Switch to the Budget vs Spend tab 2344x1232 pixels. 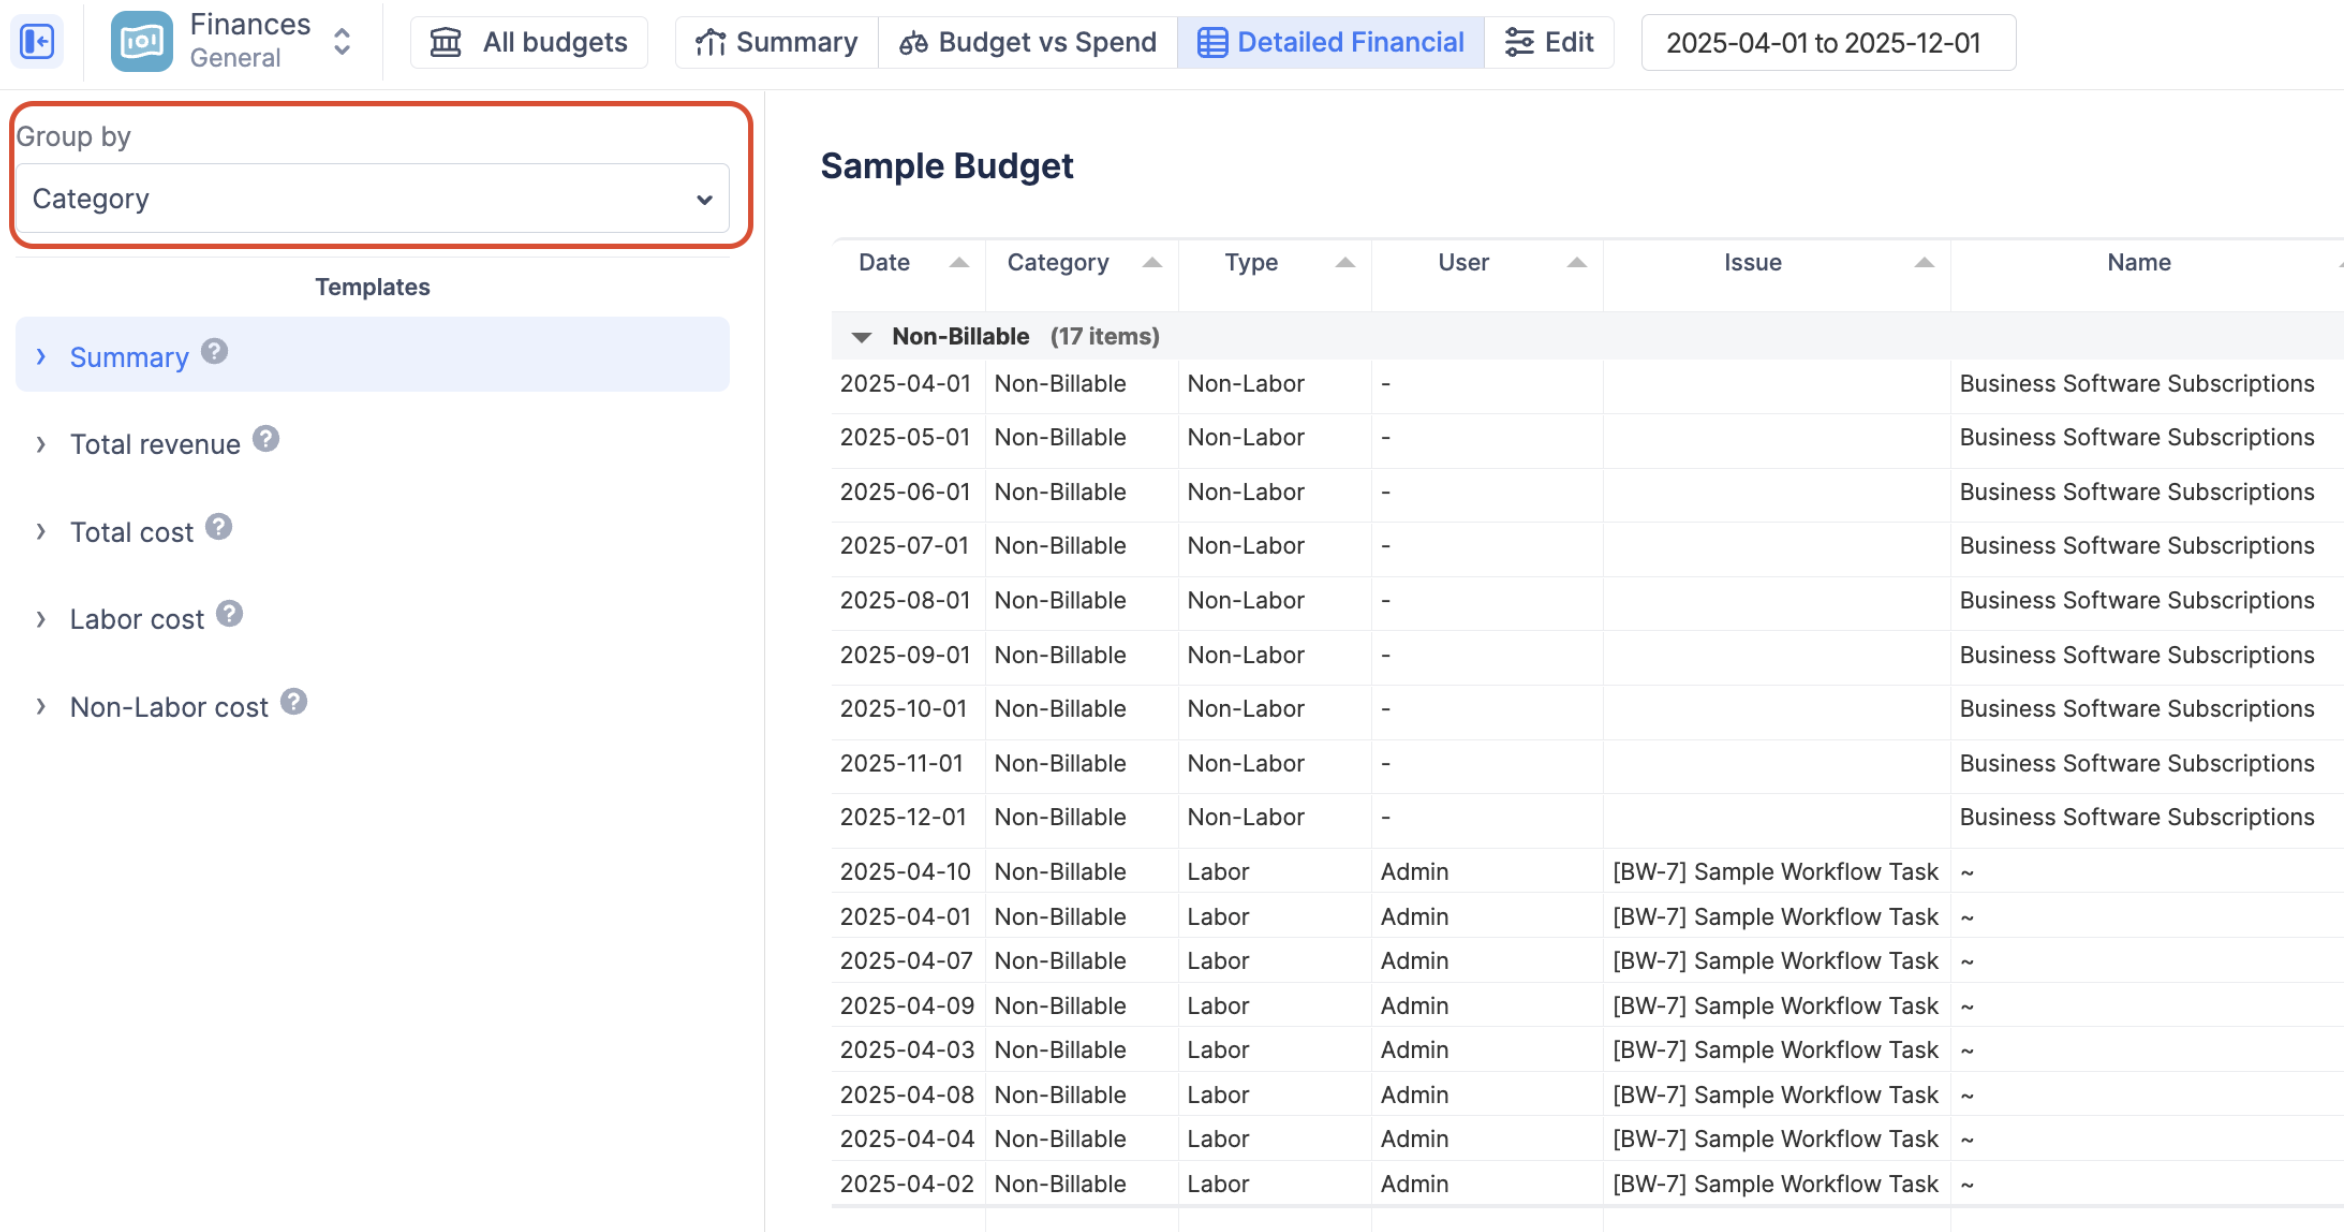tap(1027, 42)
